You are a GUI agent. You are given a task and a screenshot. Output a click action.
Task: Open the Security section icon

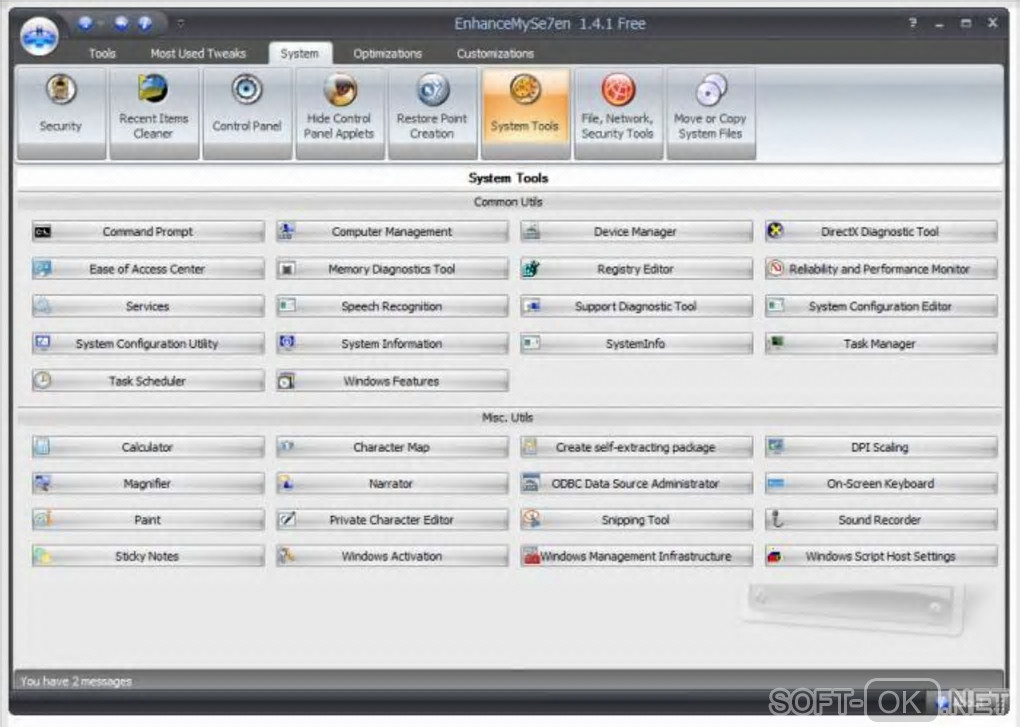(x=61, y=113)
